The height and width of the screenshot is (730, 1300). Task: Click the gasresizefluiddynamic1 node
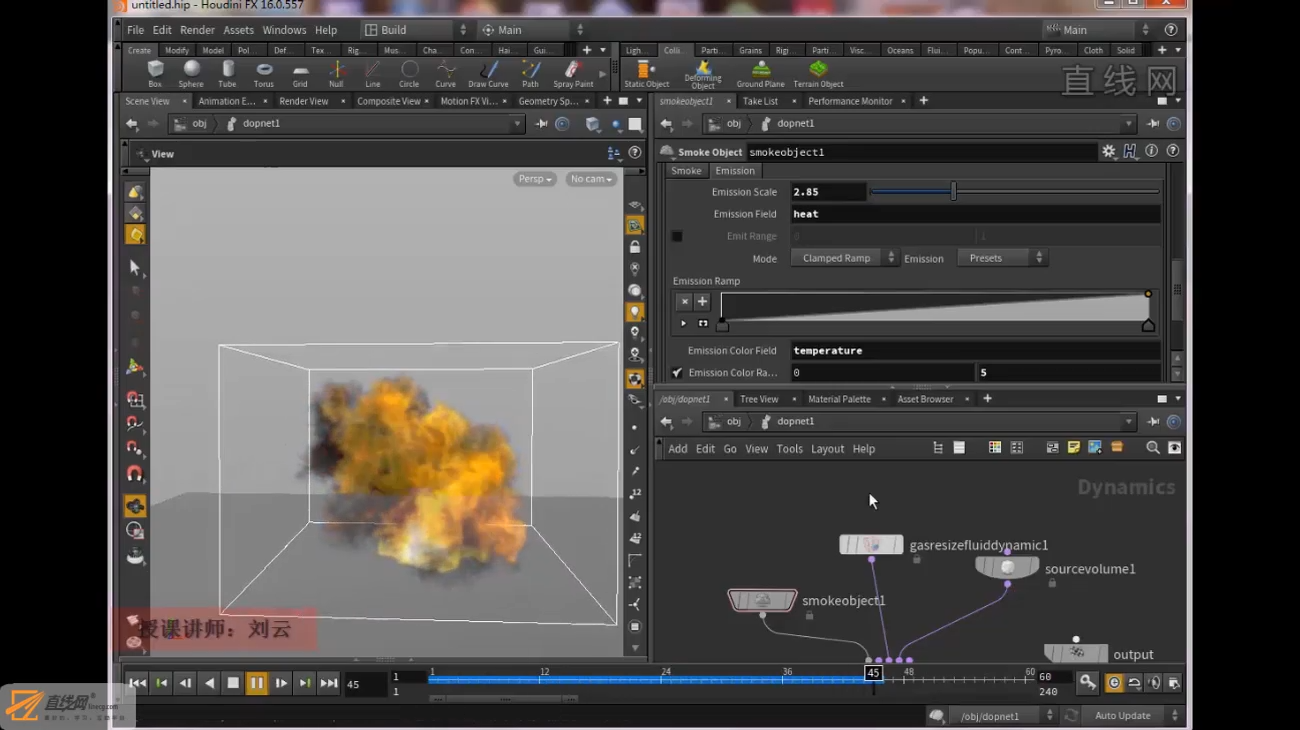(x=871, y=545)
